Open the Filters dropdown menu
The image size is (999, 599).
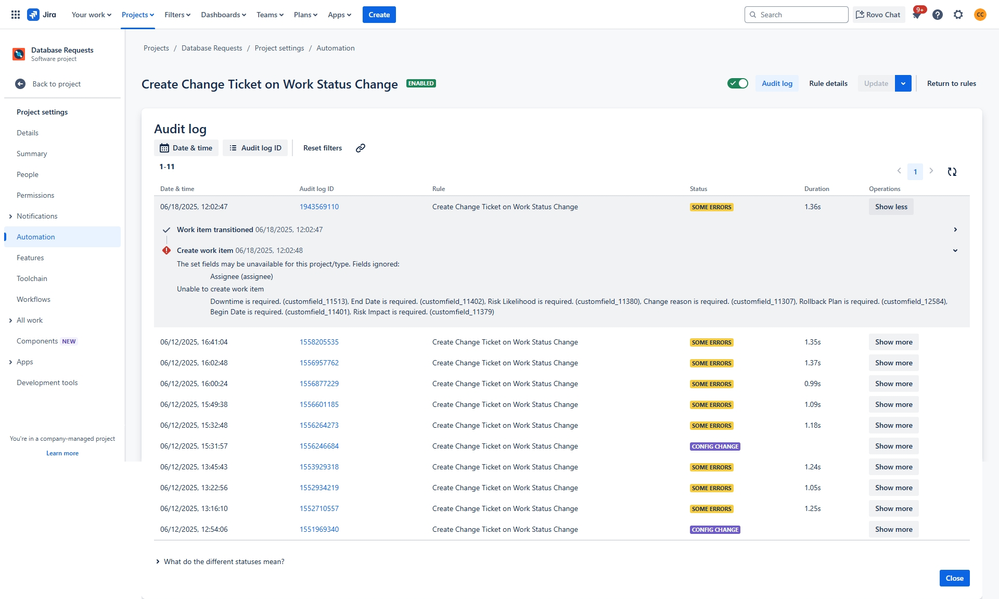coord(177,15)
